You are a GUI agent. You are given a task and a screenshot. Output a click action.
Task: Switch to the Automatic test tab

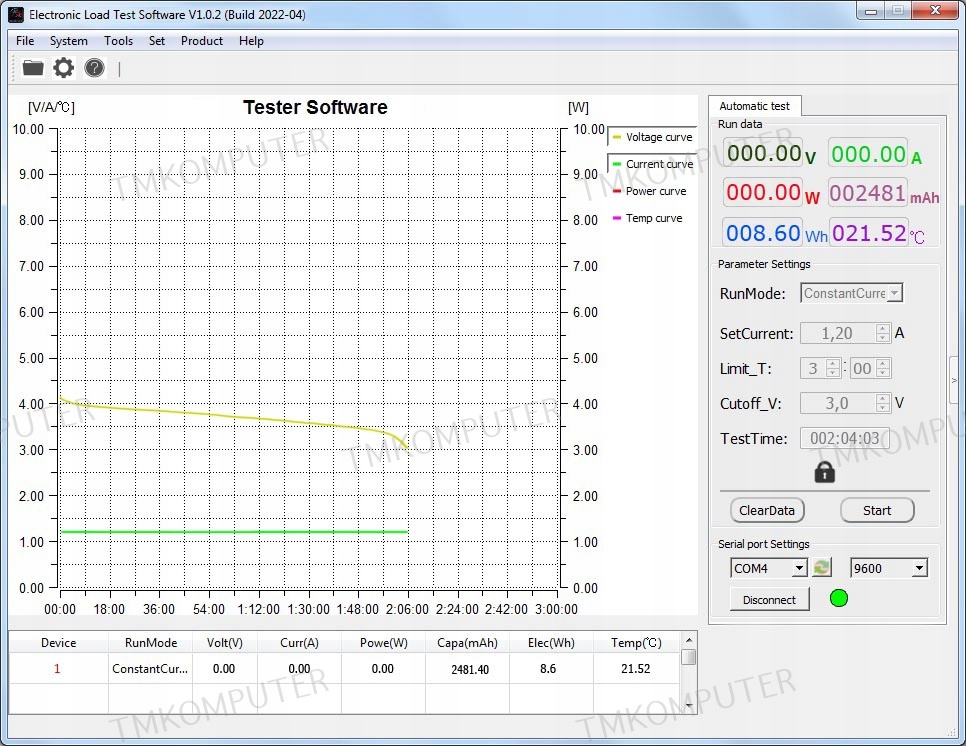754,106
